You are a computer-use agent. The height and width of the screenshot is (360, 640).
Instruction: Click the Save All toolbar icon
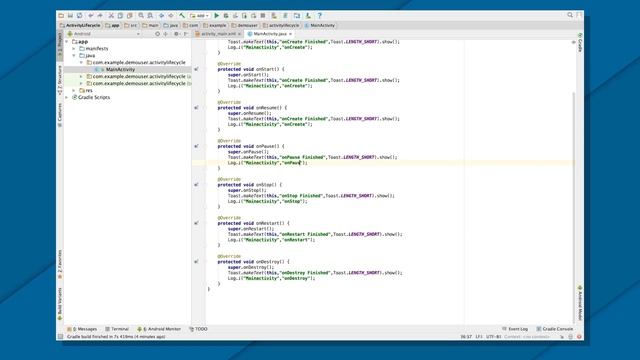(x=70, y=16)
